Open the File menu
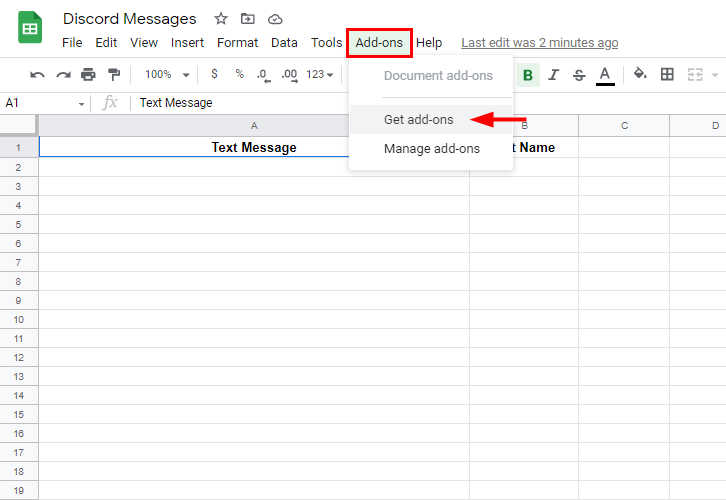 (72, 43)
